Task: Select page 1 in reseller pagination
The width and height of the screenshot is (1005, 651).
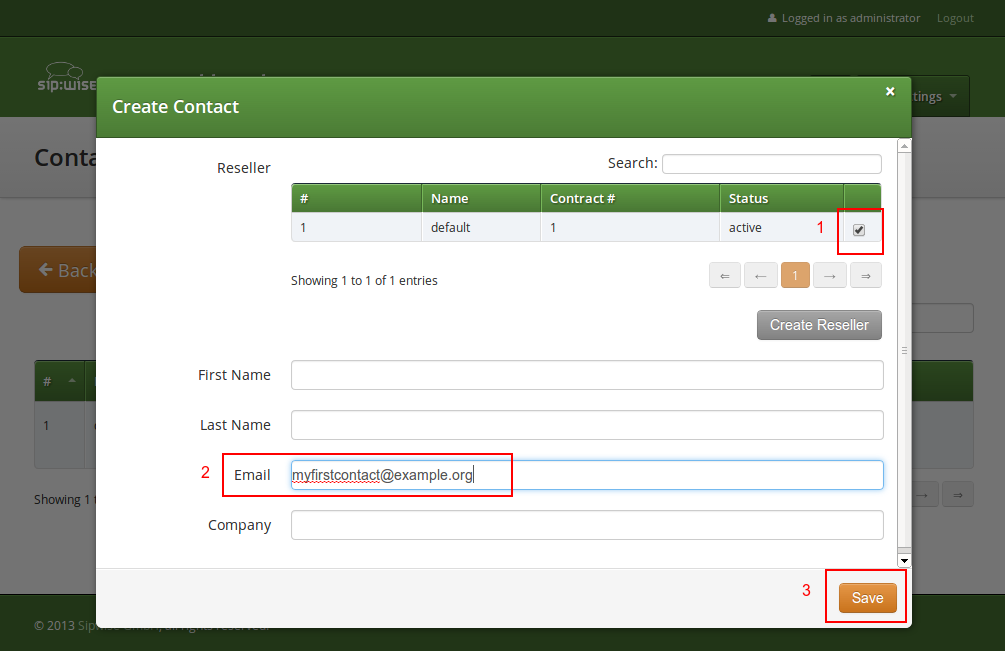Action: click(x=795, y=276)
